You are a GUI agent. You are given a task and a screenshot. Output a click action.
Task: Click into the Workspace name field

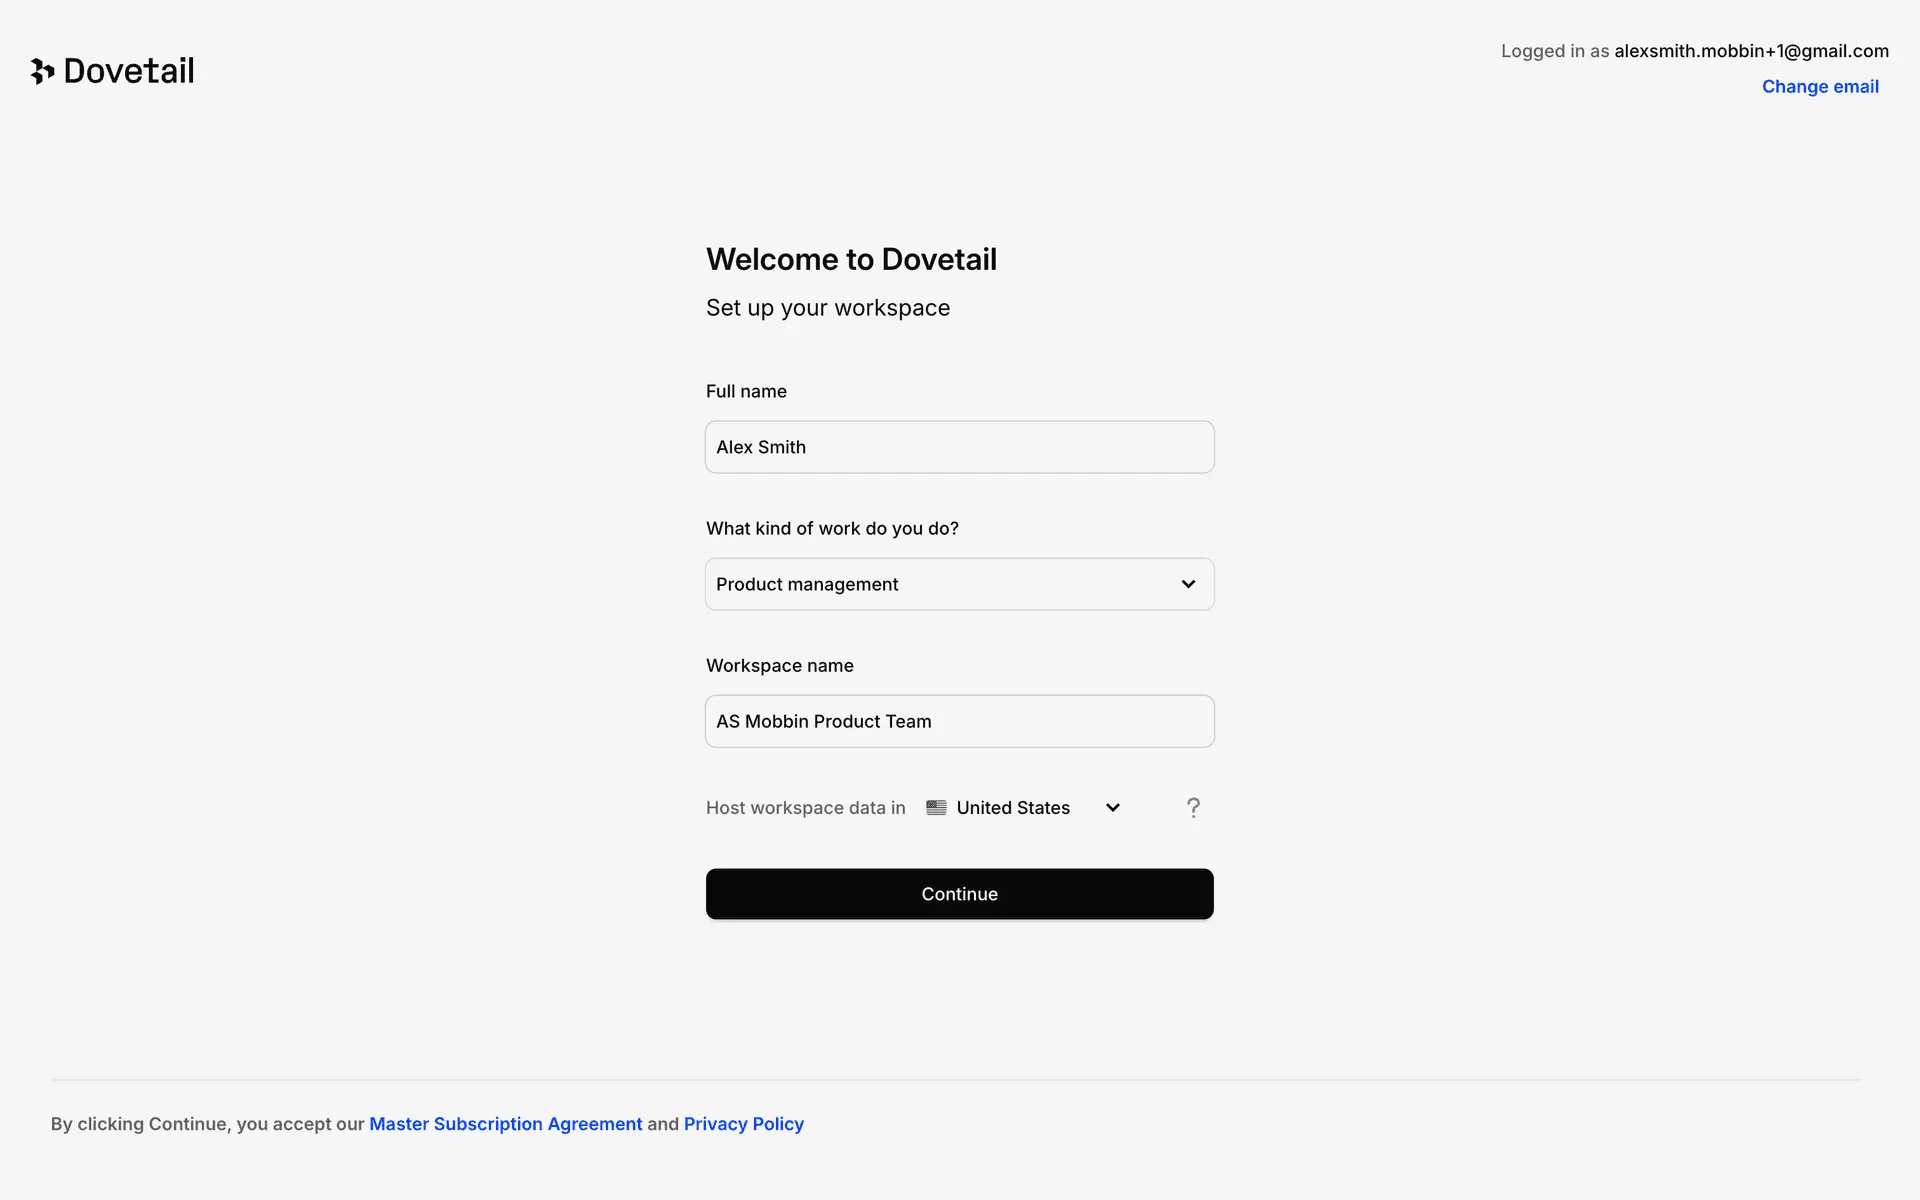[x=959, y=721]
